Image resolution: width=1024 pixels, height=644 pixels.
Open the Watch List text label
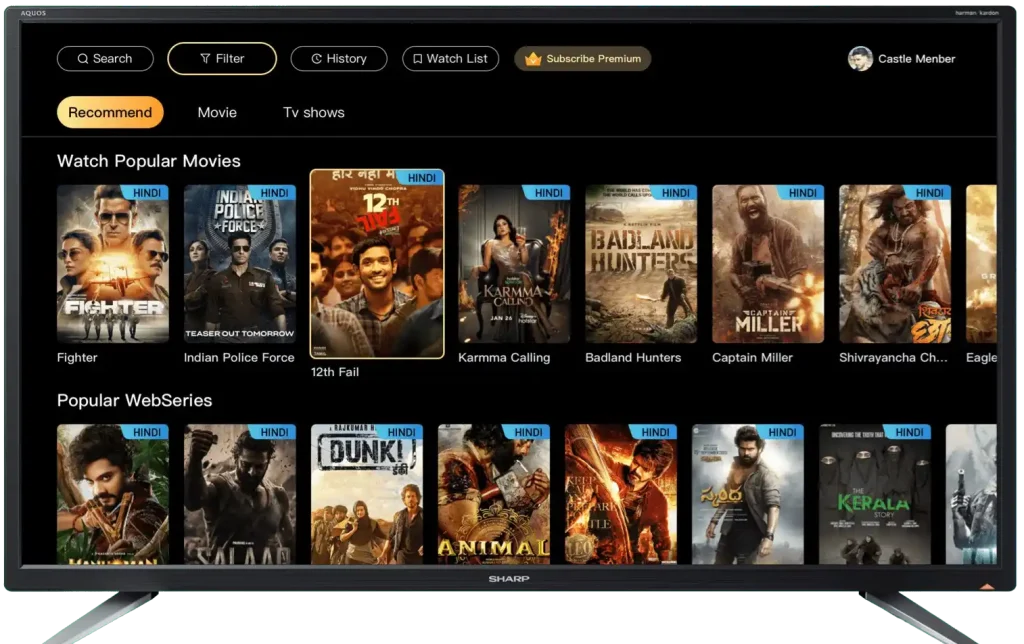(457, 59)
